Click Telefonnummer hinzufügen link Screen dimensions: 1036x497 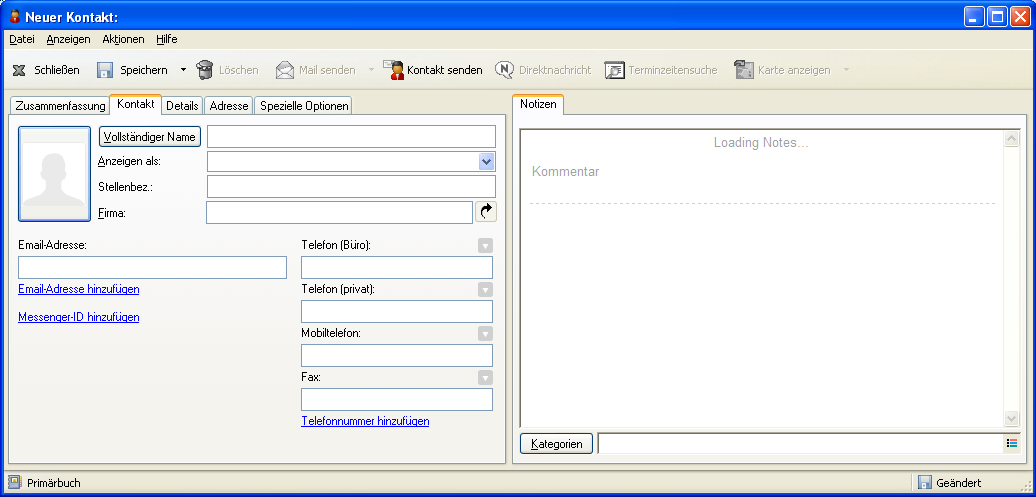(365, 421)
